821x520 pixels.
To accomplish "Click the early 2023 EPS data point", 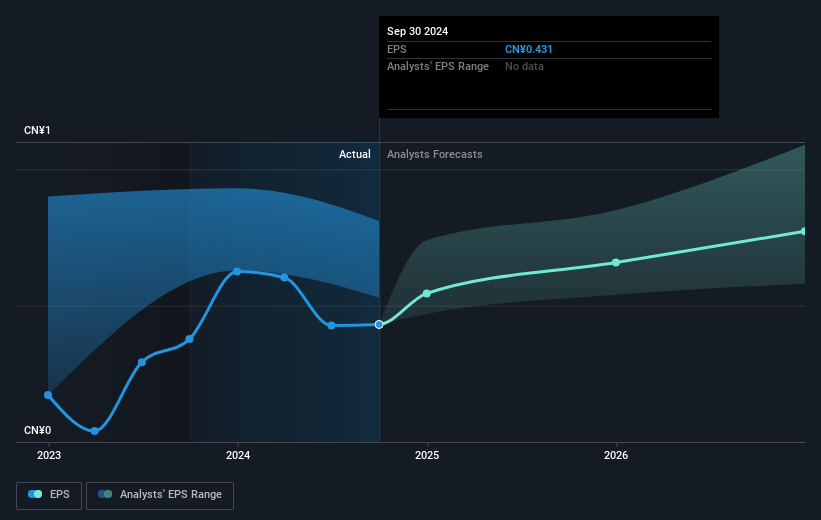I will click(48, 395).
